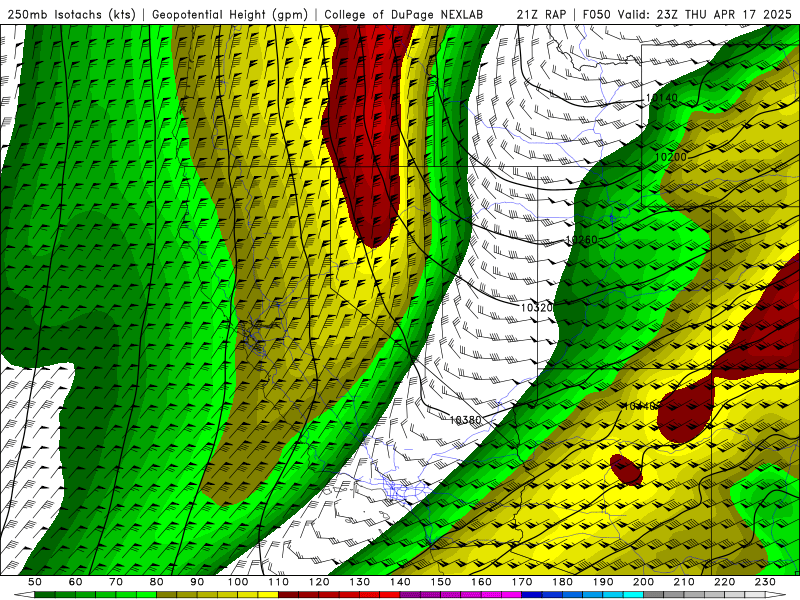800x600 pixels.
Task: Select the College of DuPage NEXLAB credit text
Action: point(404,14)
